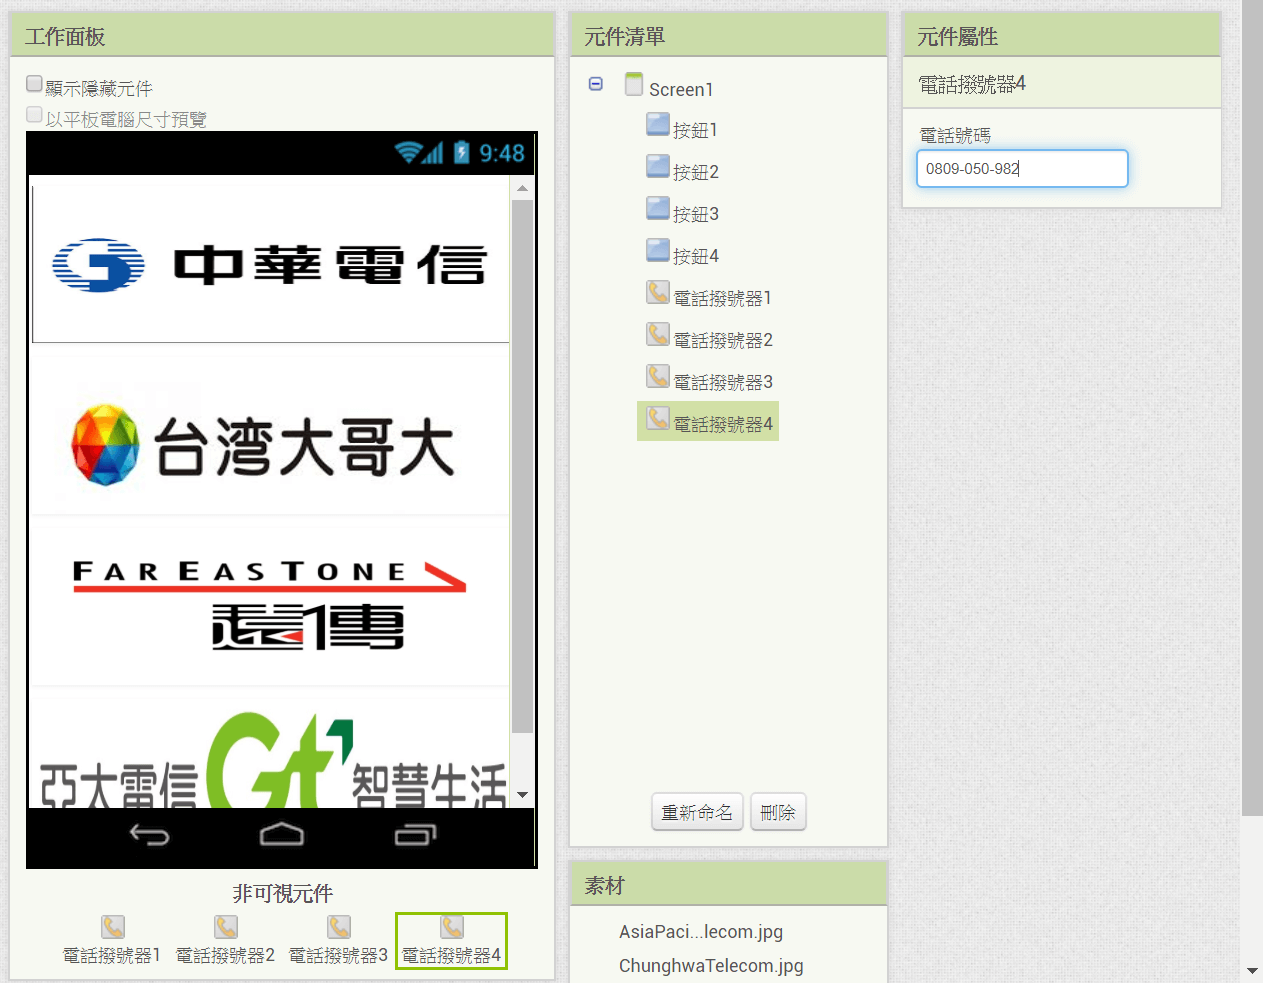Click the 9:48 clock in phone status bar

502,153
